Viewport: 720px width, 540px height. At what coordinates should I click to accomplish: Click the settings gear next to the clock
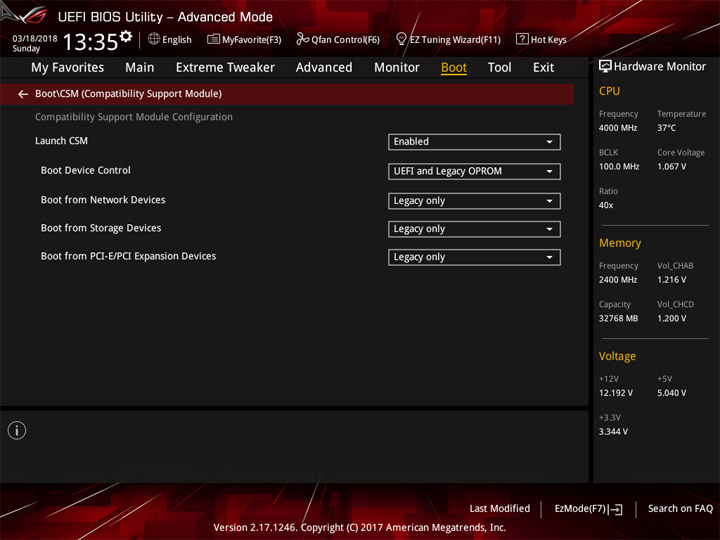[x=126, y=36]
